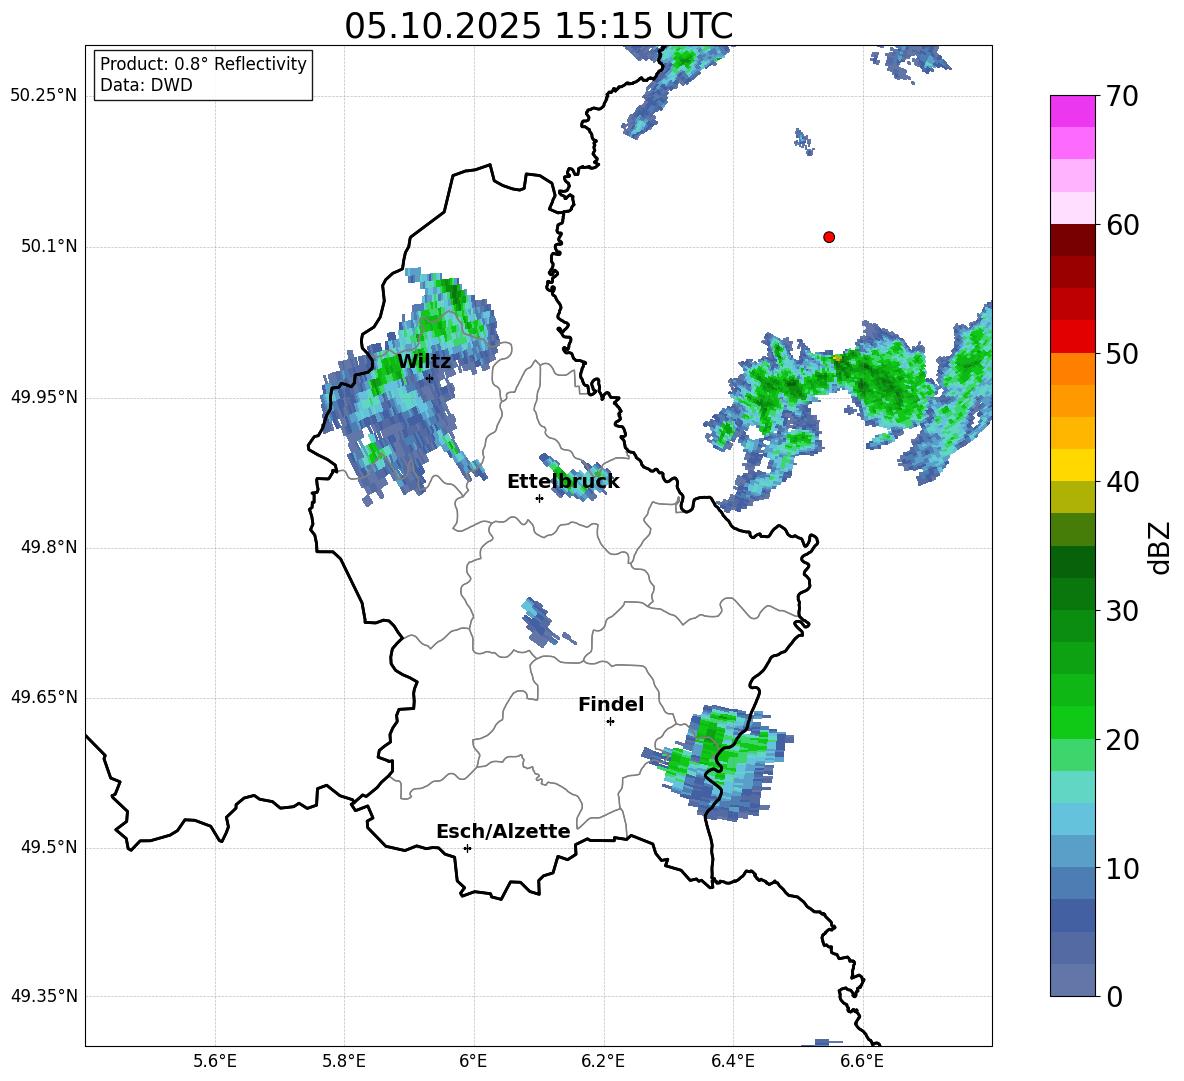Click the 50.25°N latitude label
This screenshot has height=1081, width=1184.
[44, 96]
